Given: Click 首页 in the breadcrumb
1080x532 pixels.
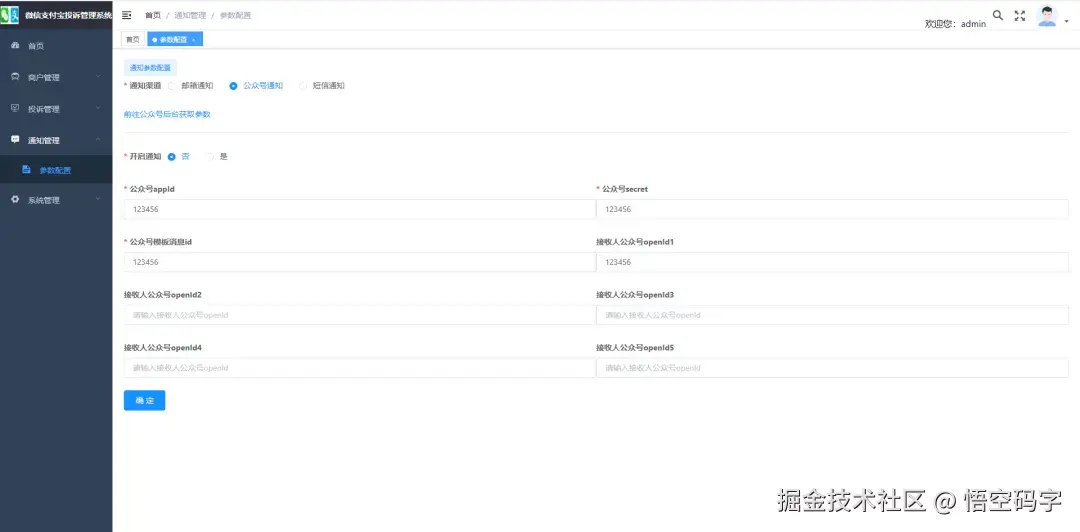Looking at the screenshot, I should tap(153, 15).
